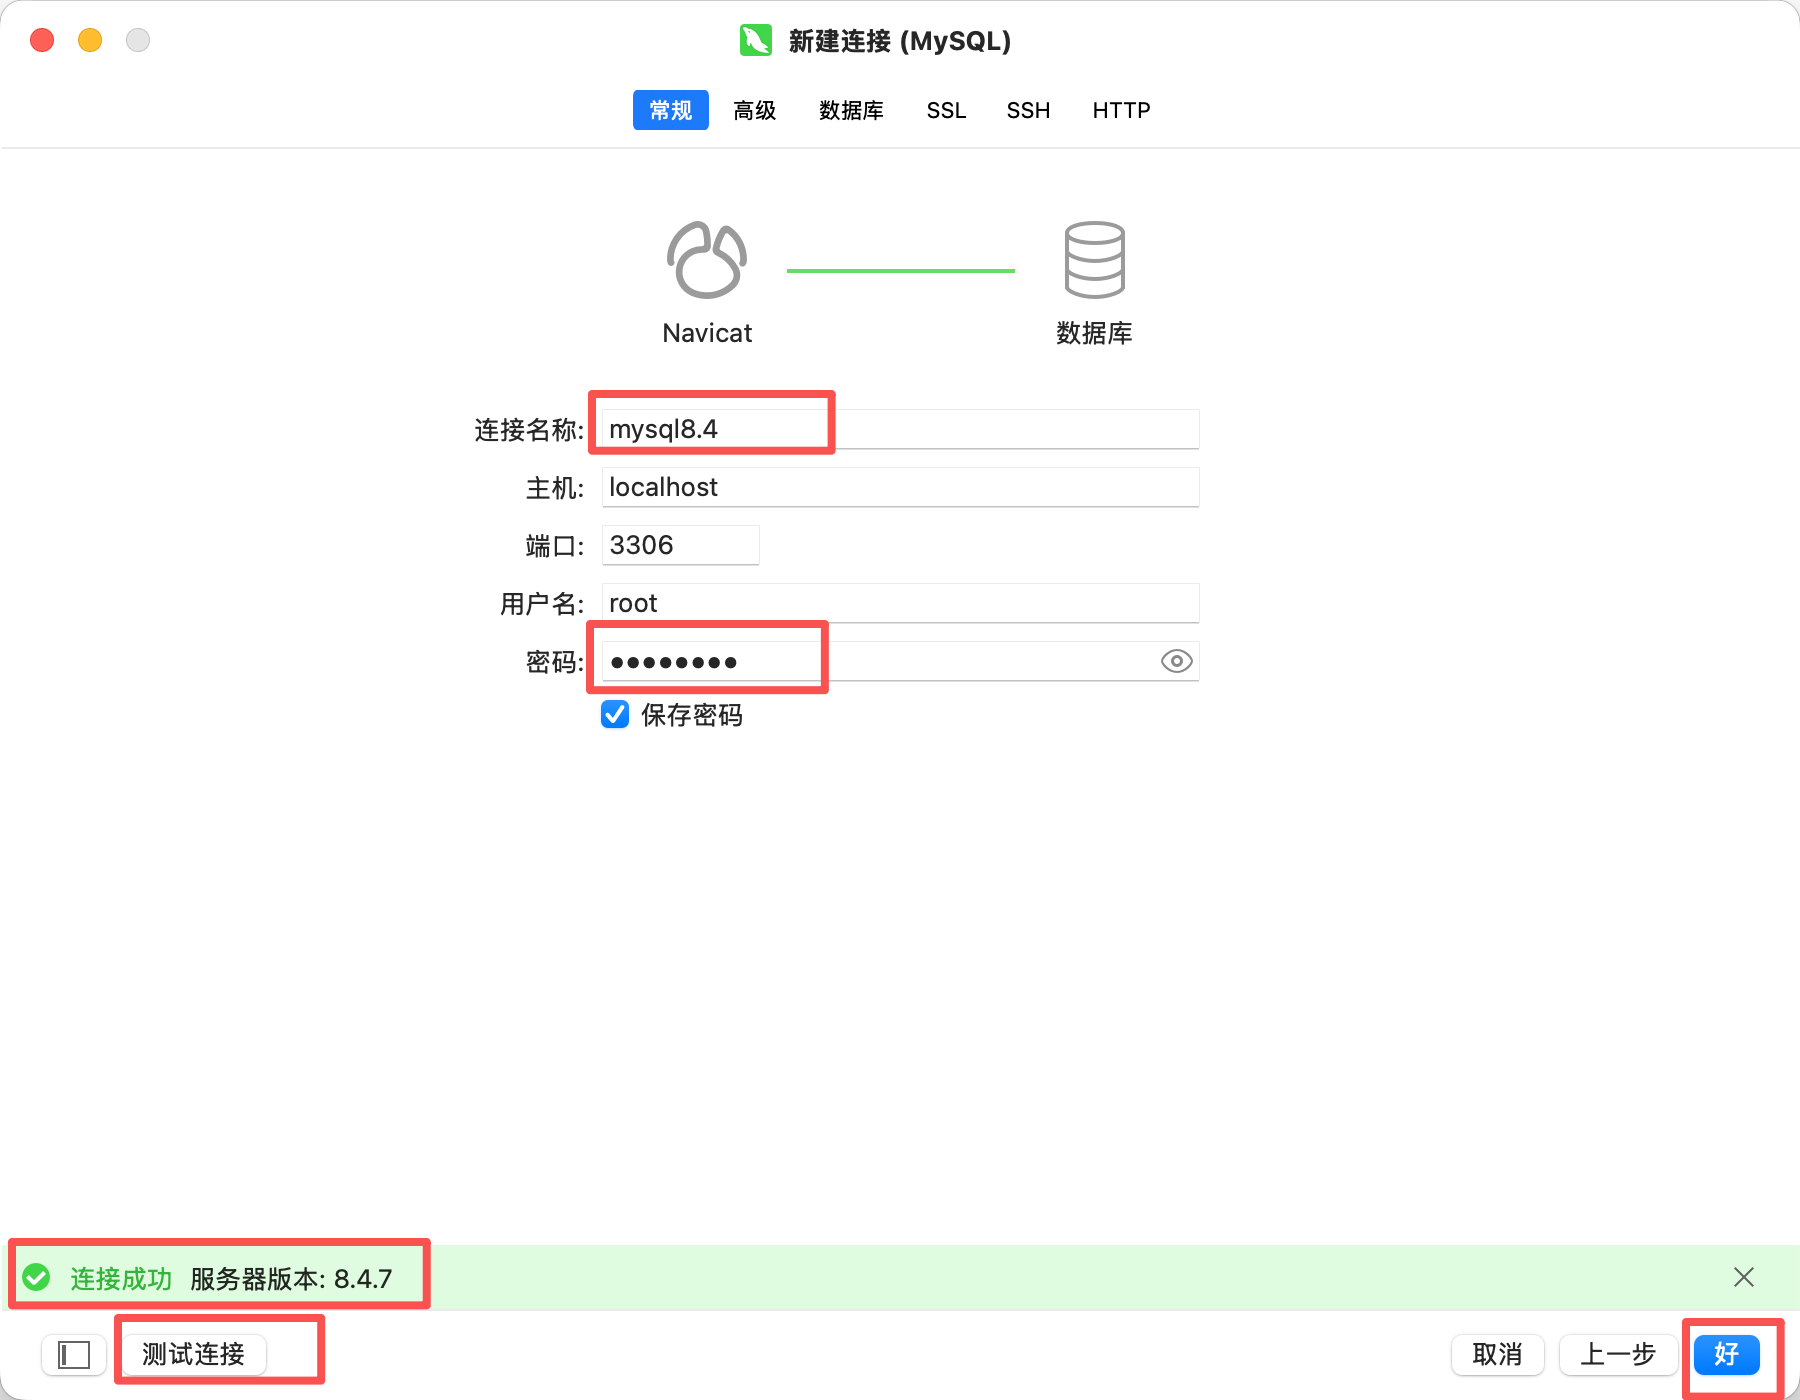Go back with 上一步 button

click(x=1617, y=1354)
